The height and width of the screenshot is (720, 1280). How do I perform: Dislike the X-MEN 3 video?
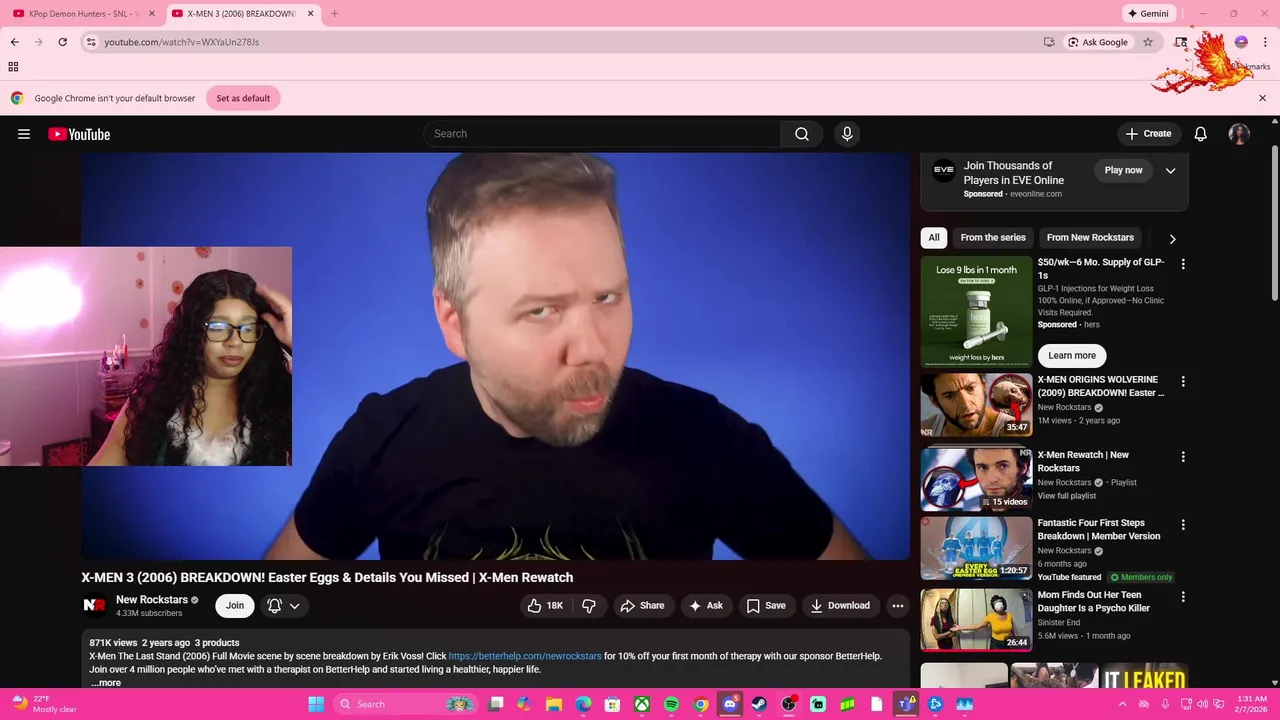tap(589, 605)
